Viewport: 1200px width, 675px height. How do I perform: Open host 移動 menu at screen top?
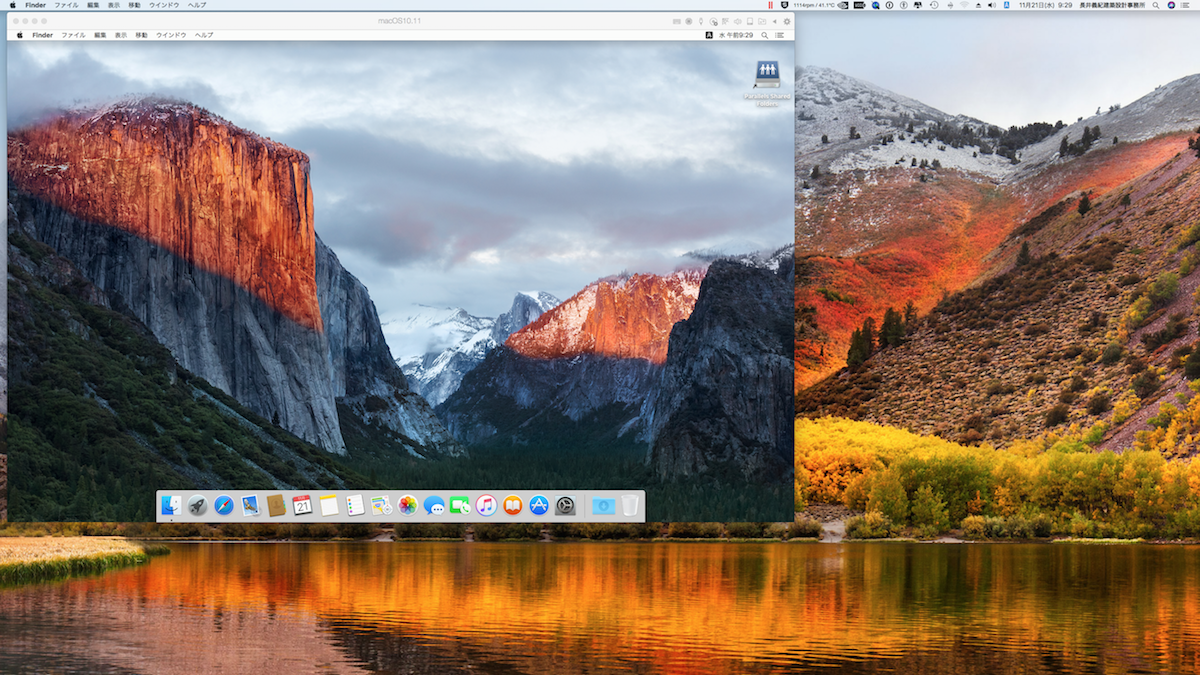click(135, 5)
